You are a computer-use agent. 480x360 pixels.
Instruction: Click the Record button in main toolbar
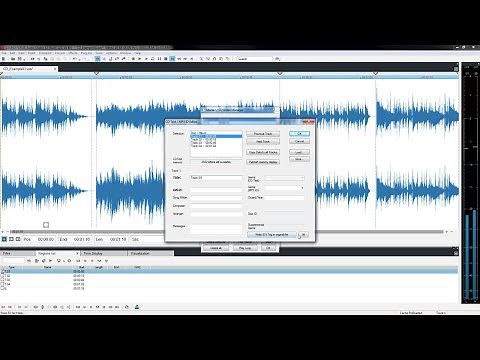coord(133,59)
